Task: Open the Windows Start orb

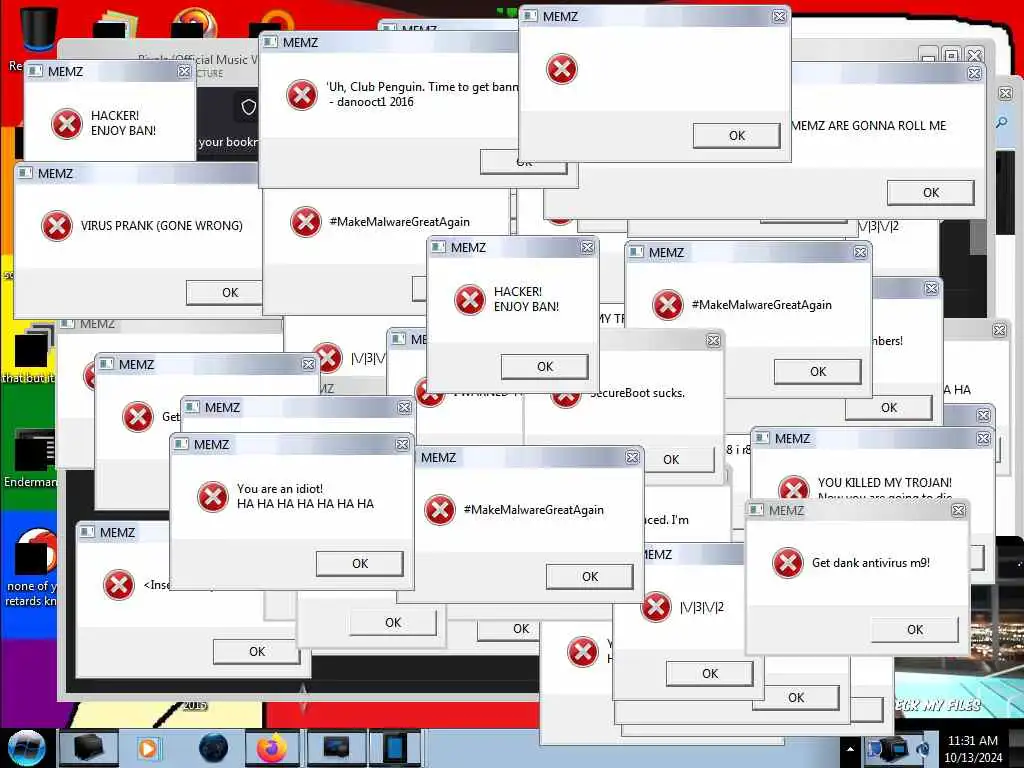Action: (x=26, y=748)
